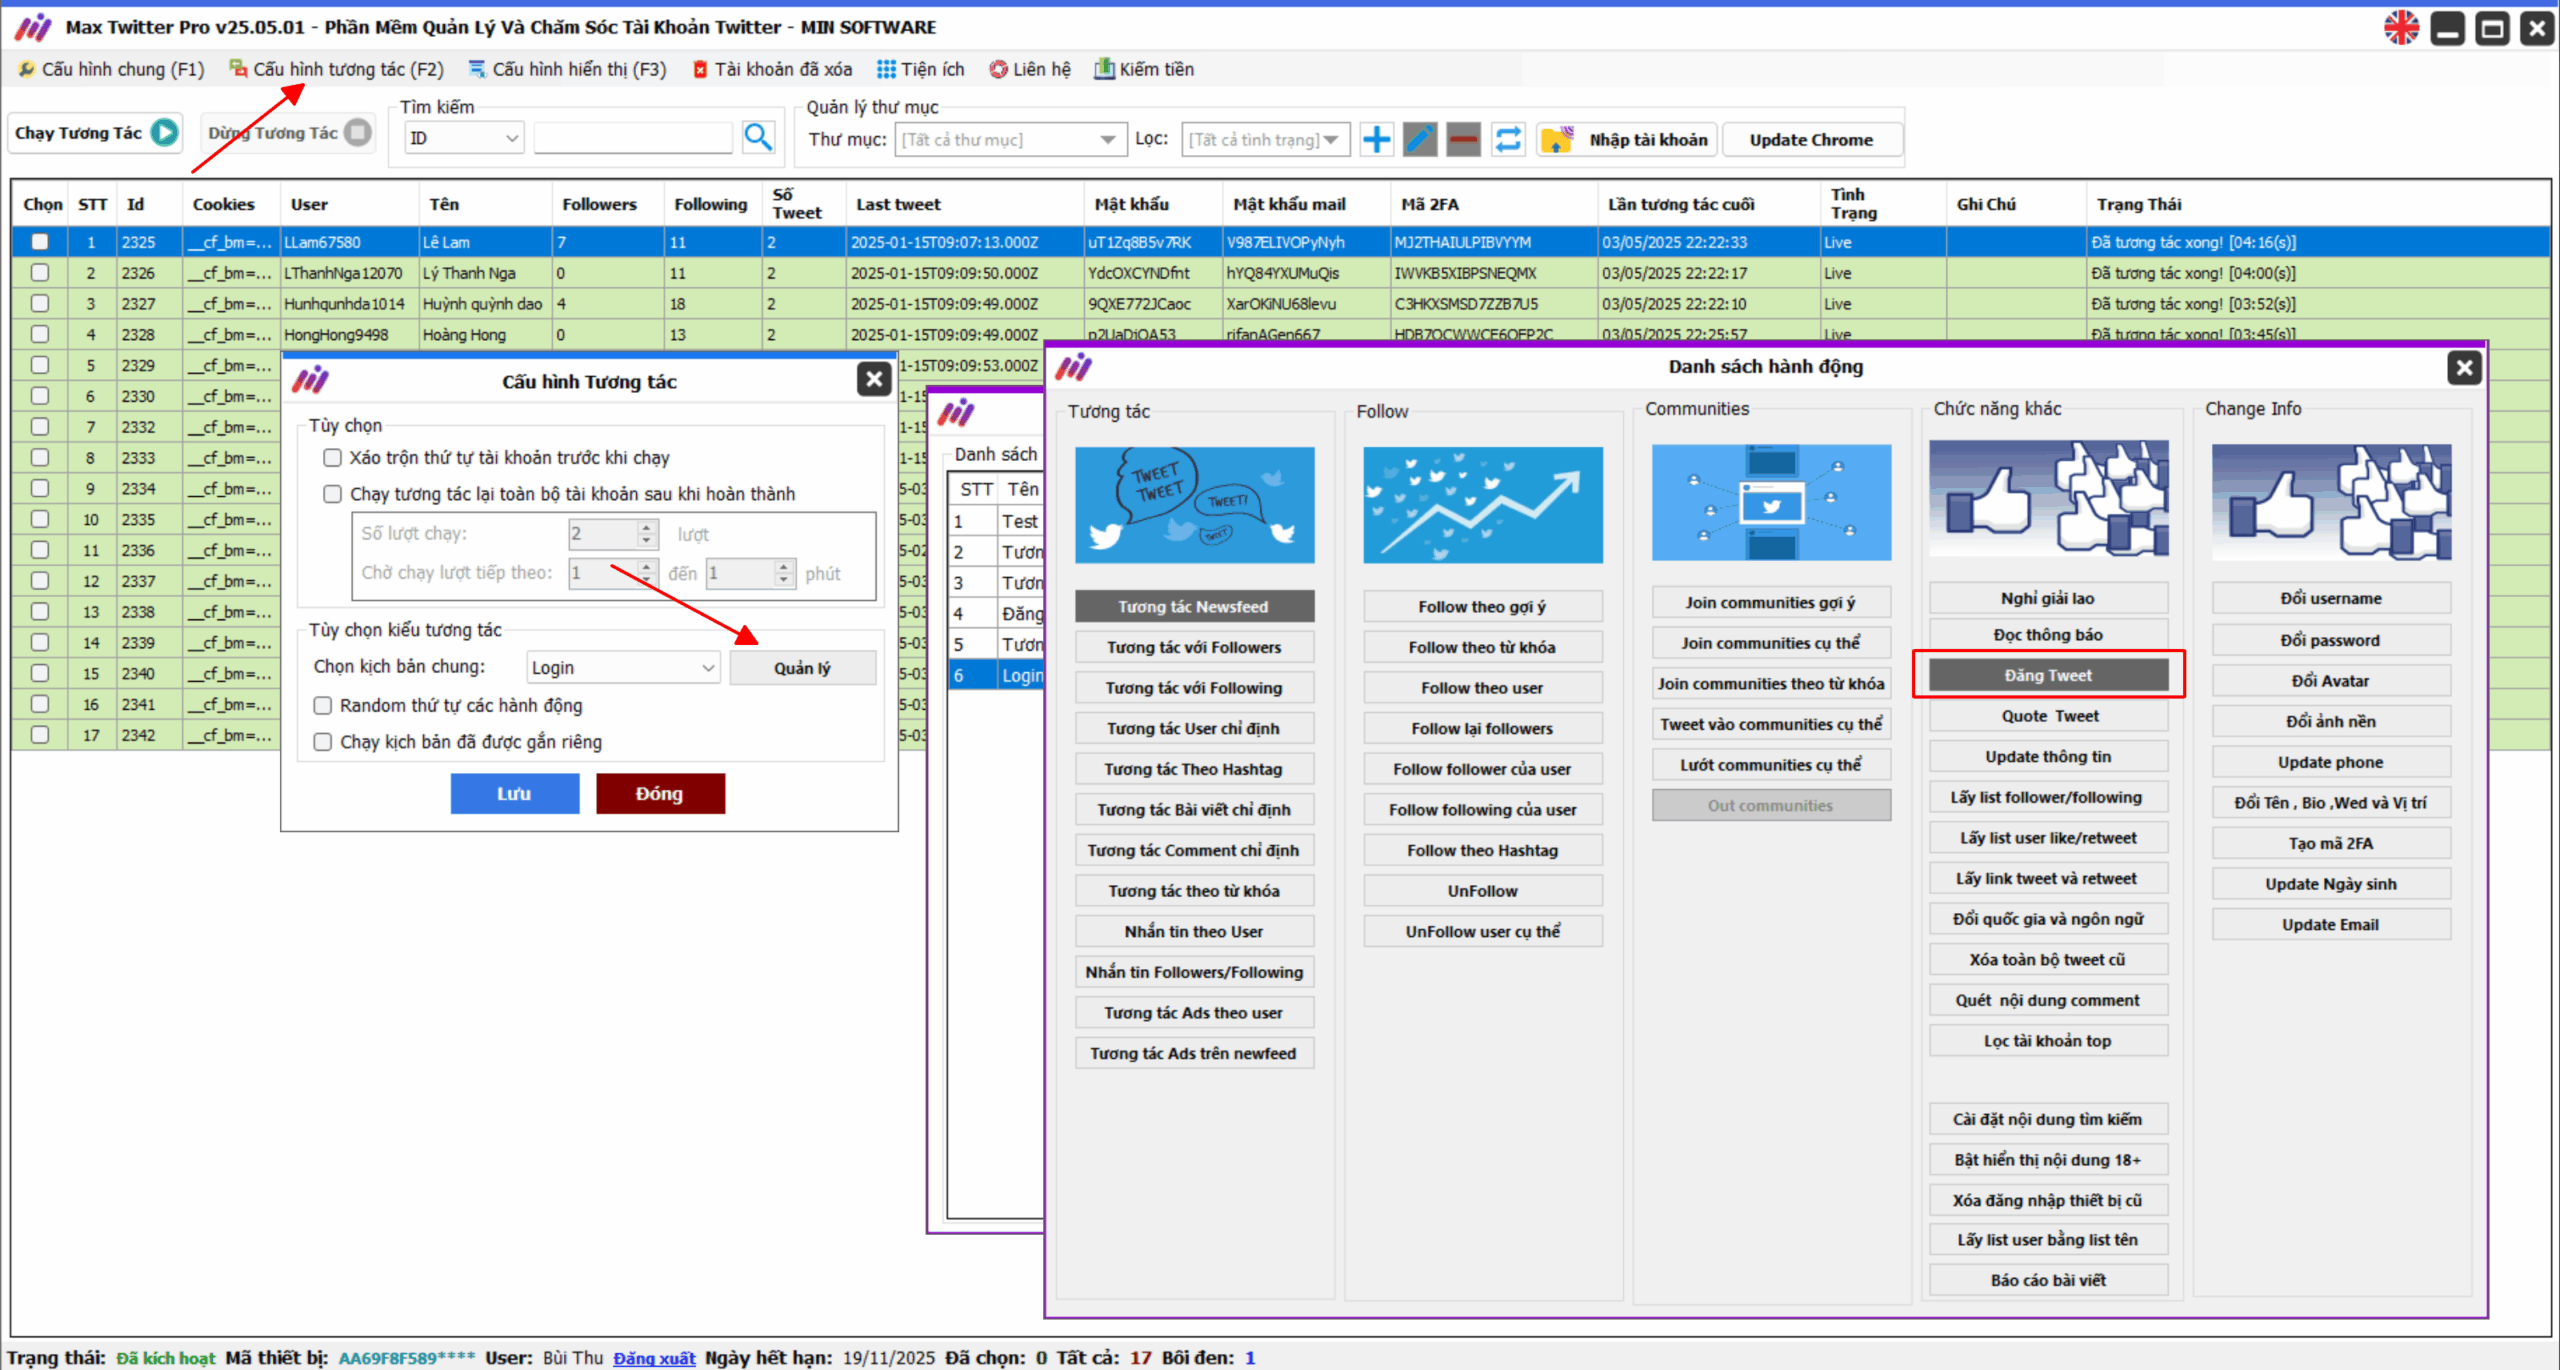Viewport: 2560px width, 1370px height.
Task: Click app logo in Cấu hình Tương tác title
Action: point(310,380)
